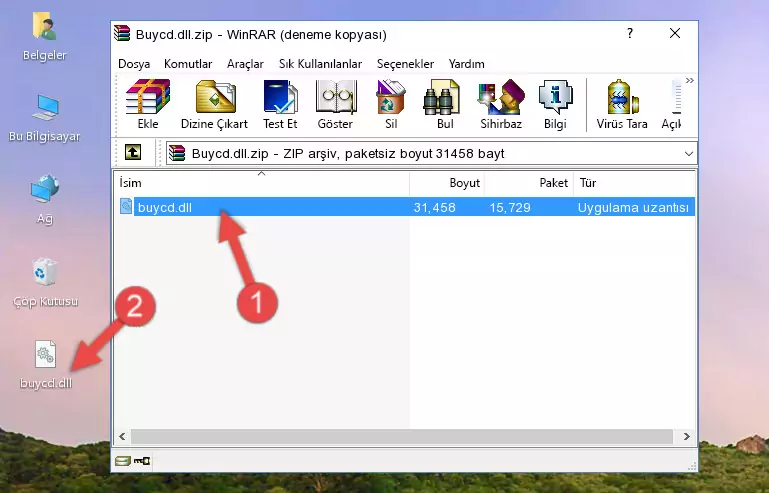Launch the Sihirbaz wizard
The width and height of the screenshot is (769, 493).
pos(501,104)
